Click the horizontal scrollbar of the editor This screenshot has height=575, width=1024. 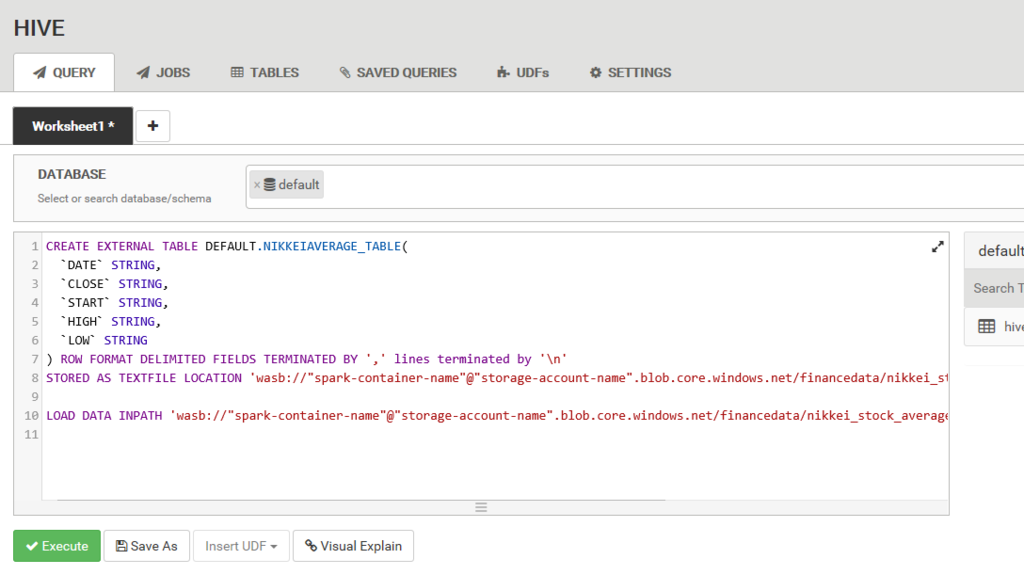coord(361,500)
